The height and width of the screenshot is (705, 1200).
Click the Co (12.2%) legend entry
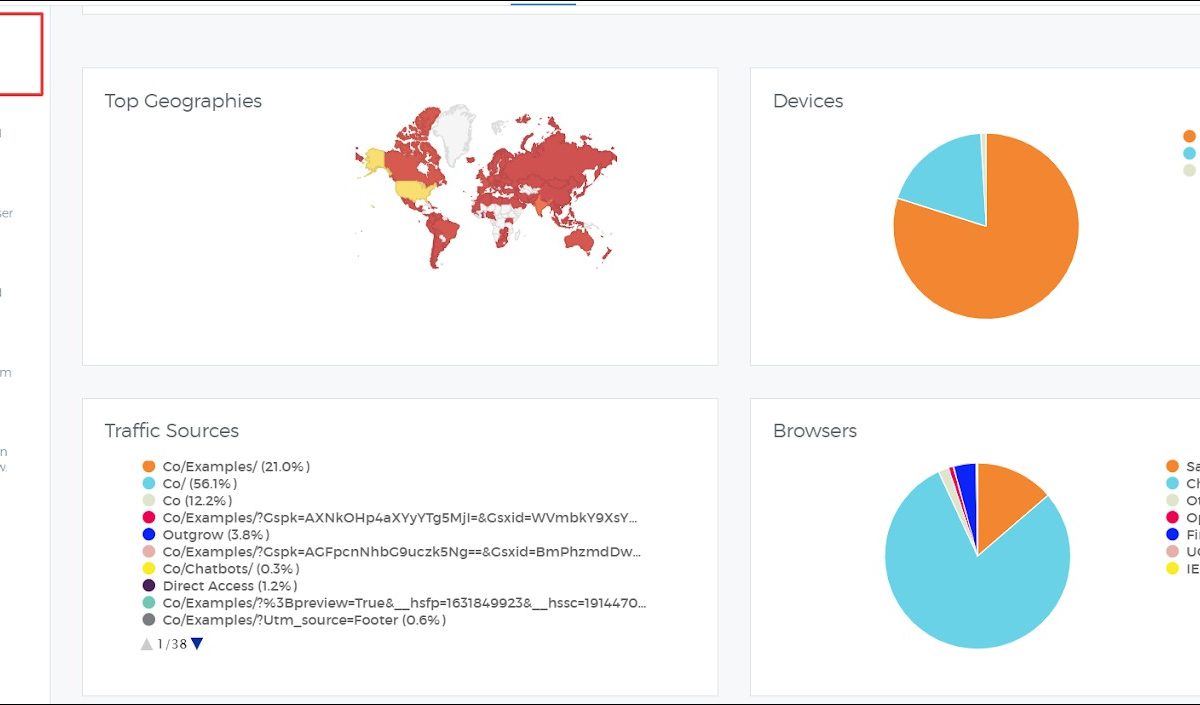point(197,500)
